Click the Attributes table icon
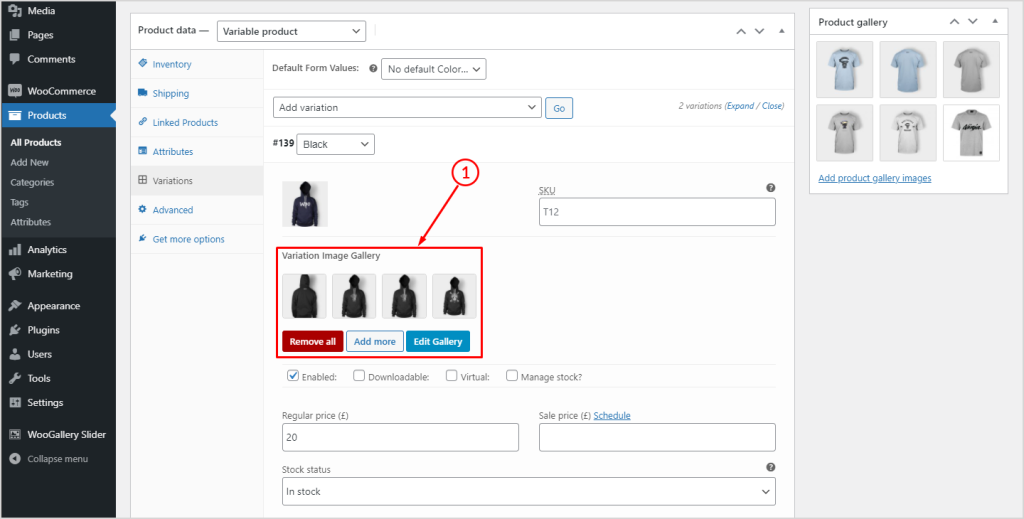1024x519 pixels. point(142,151)
